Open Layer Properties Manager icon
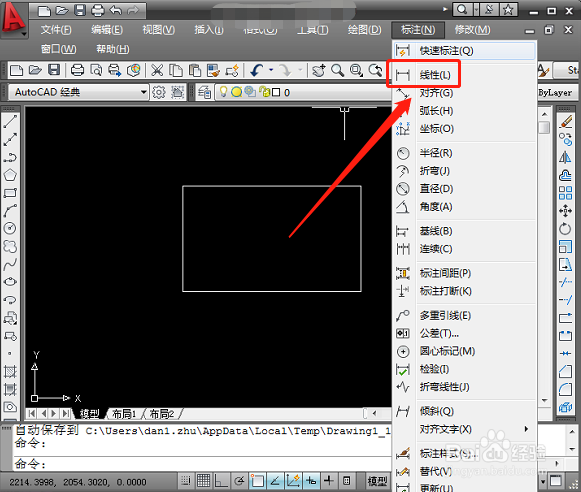 coord(204,92)
